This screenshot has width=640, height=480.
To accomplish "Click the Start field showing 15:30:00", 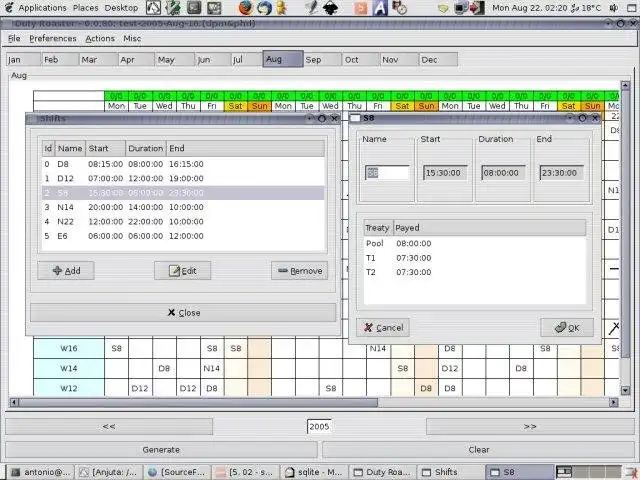I will [x=445, y=173].
